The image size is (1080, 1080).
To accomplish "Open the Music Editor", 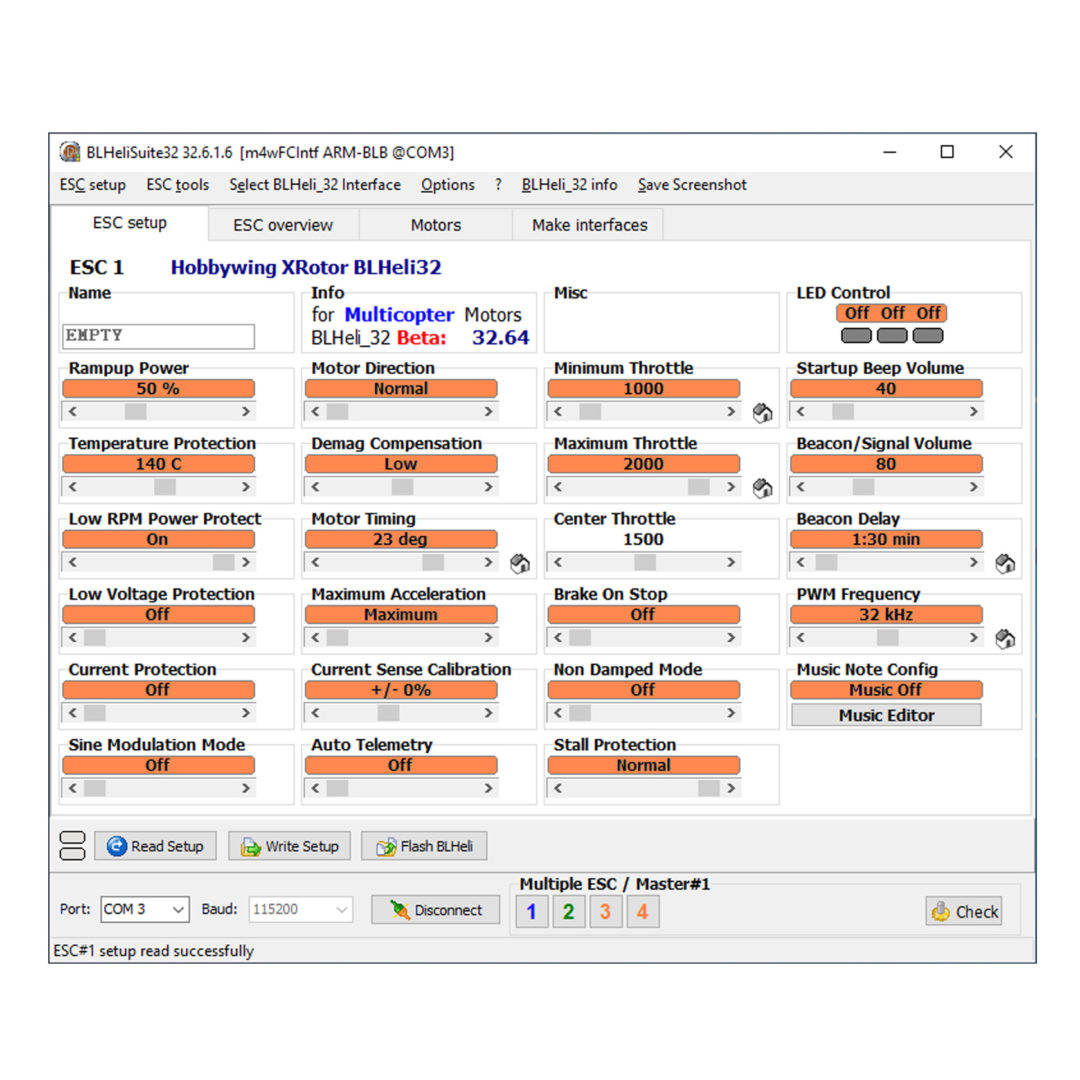I will (x=886, y=715).
